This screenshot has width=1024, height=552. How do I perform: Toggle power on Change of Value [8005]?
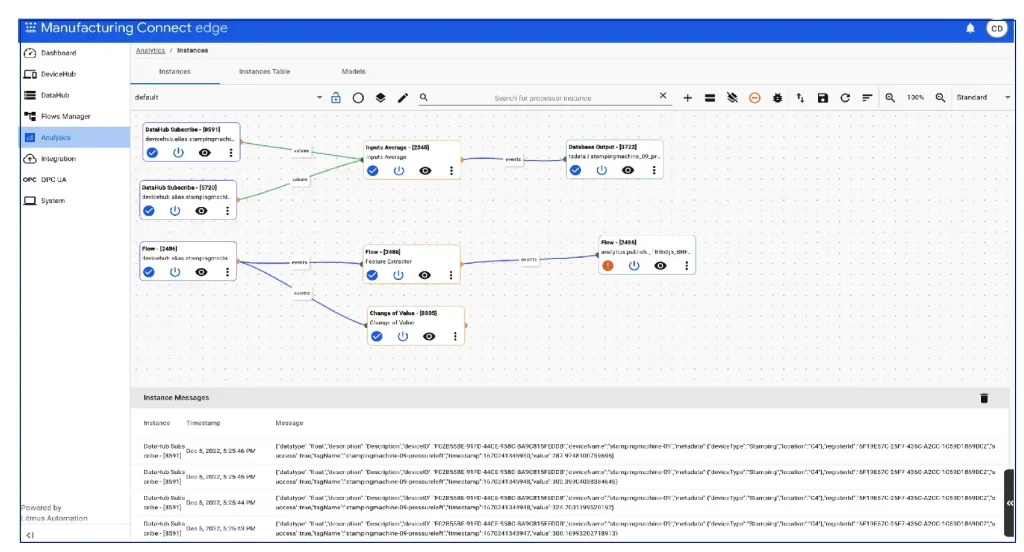pos(403,336)
